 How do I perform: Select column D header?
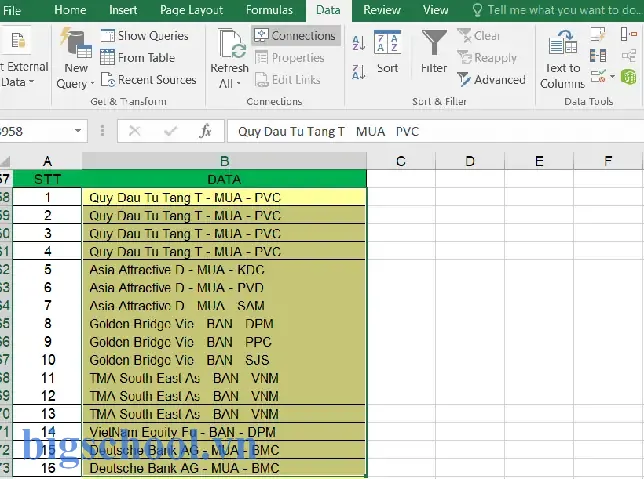click(x=470, y=161)
